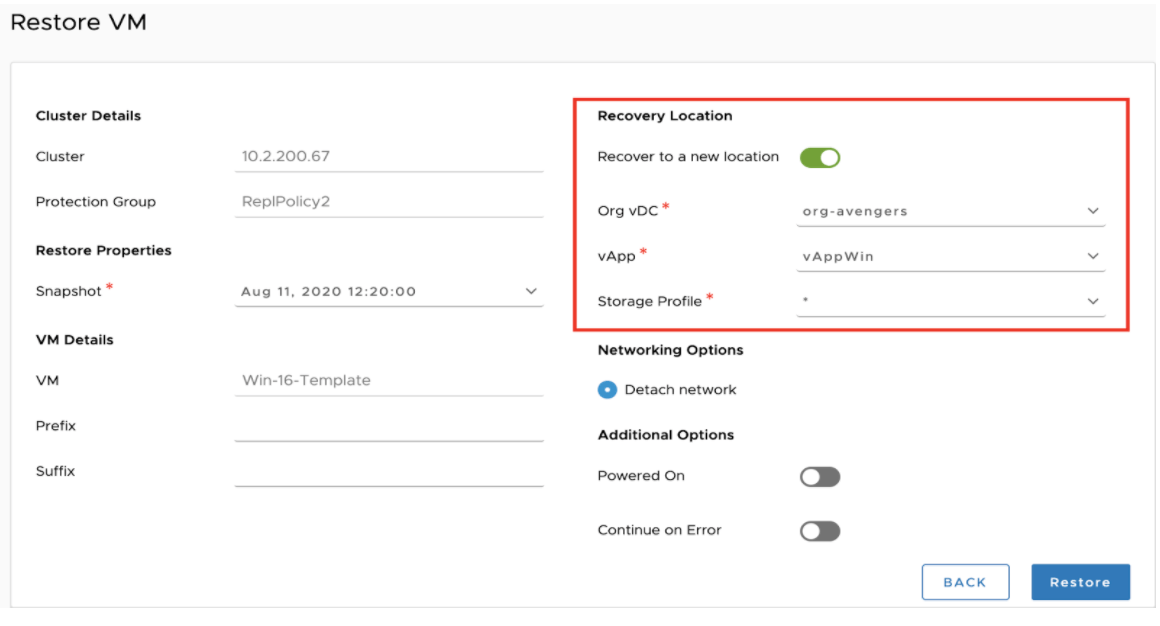Click the Cluster field showing 10.2.200.67
The height and width of the screenshot is (626, 1160).
388,157
